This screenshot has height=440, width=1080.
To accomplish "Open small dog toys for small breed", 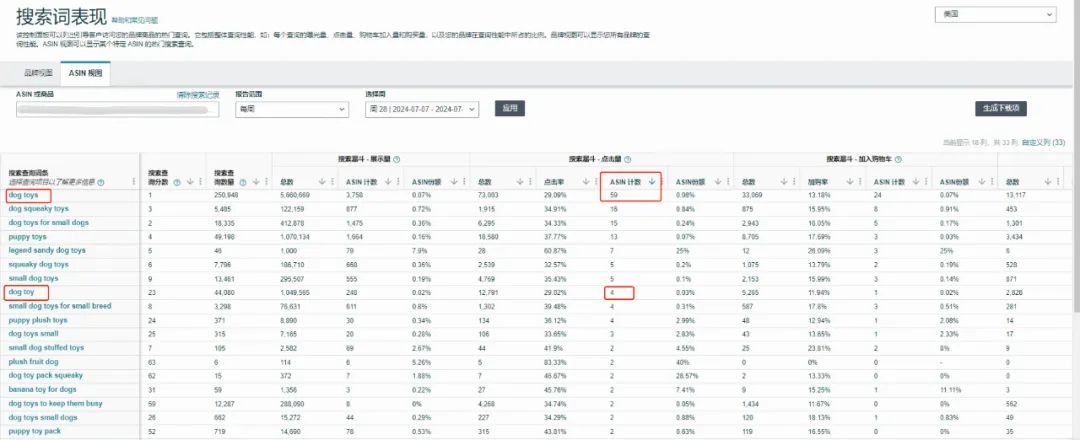I will click(x=60, y=306).
